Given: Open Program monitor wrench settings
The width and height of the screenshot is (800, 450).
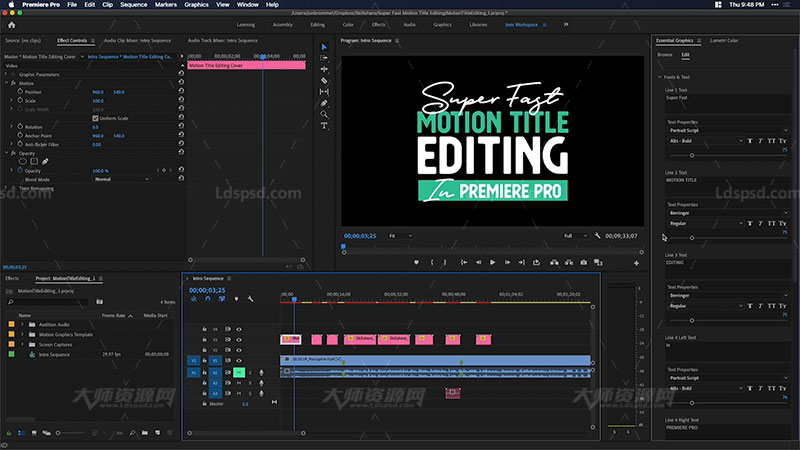Looking at the screenshot, I should (x=597, y=236).
